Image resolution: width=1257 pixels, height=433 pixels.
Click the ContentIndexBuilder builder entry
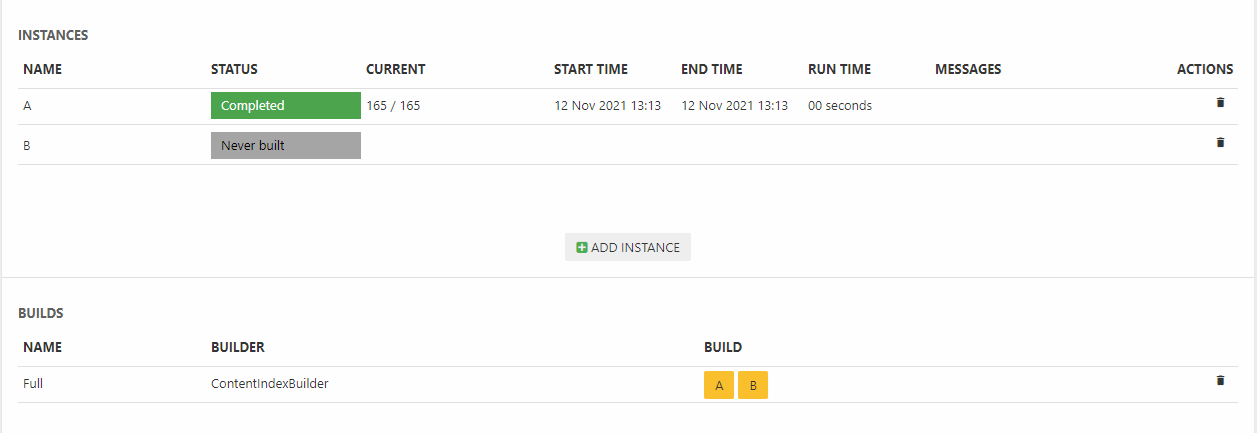click(269, 383)
